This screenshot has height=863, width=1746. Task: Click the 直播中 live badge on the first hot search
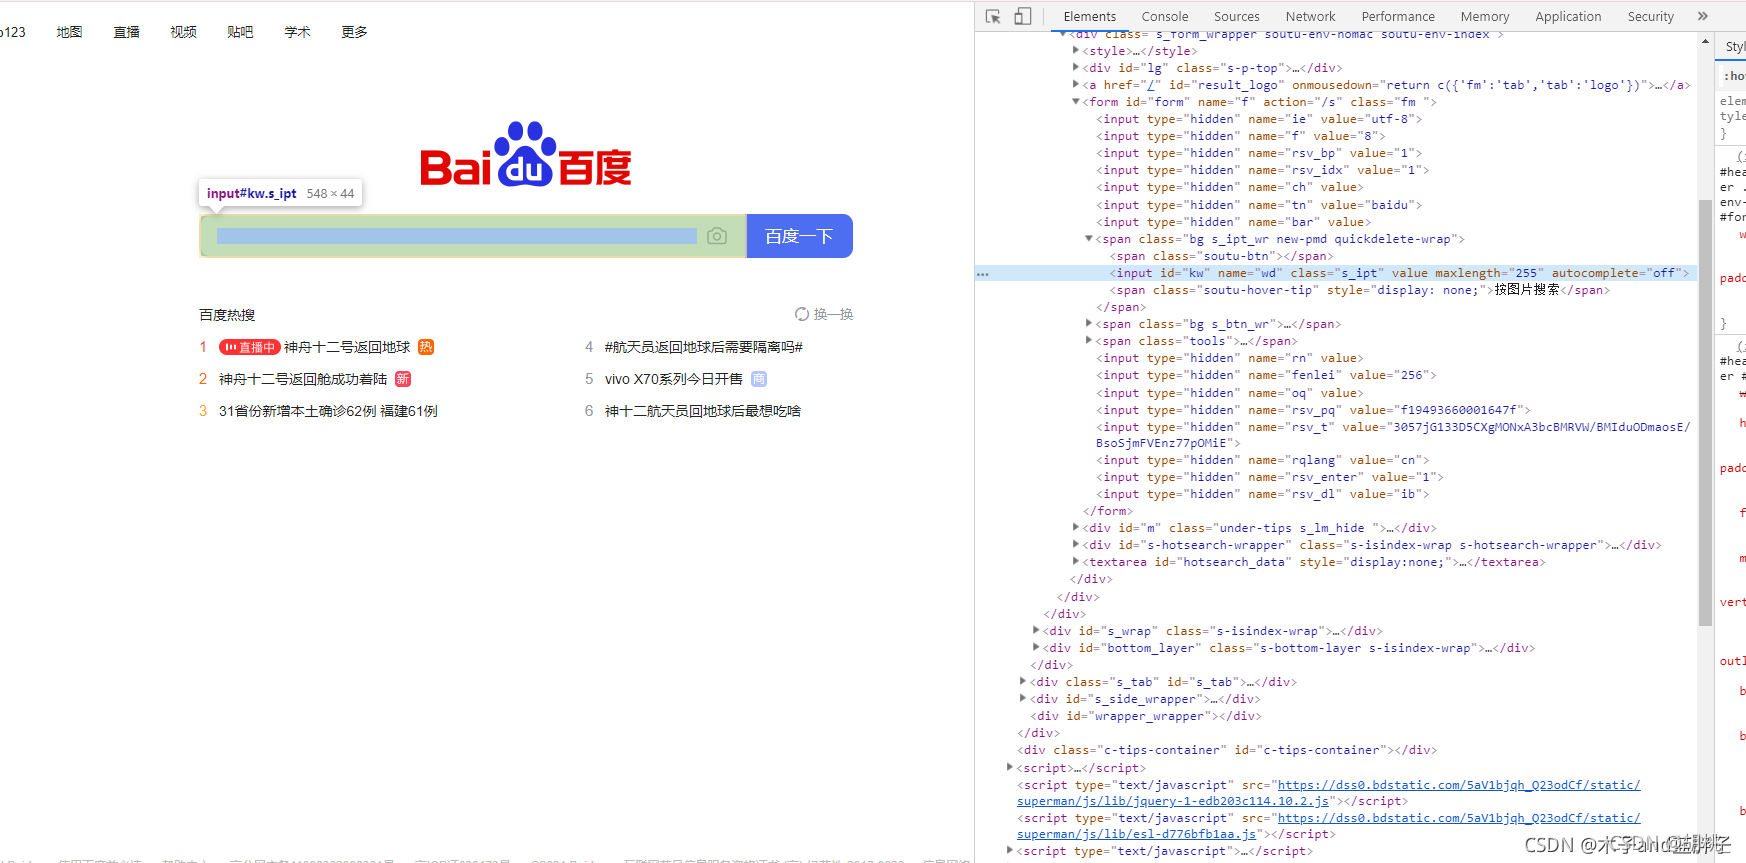coord(250,347)
